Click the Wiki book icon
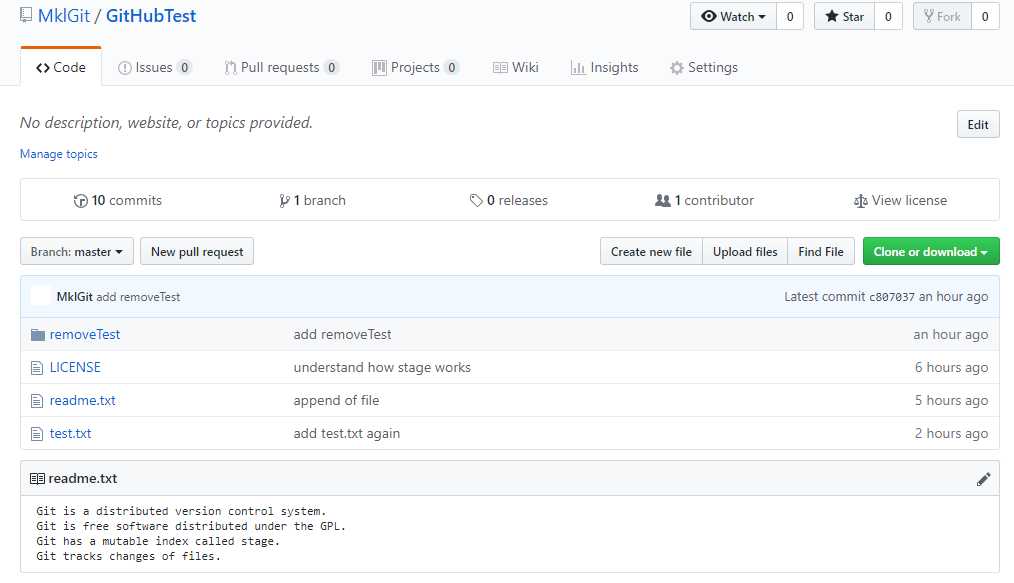 pos(500,68)
